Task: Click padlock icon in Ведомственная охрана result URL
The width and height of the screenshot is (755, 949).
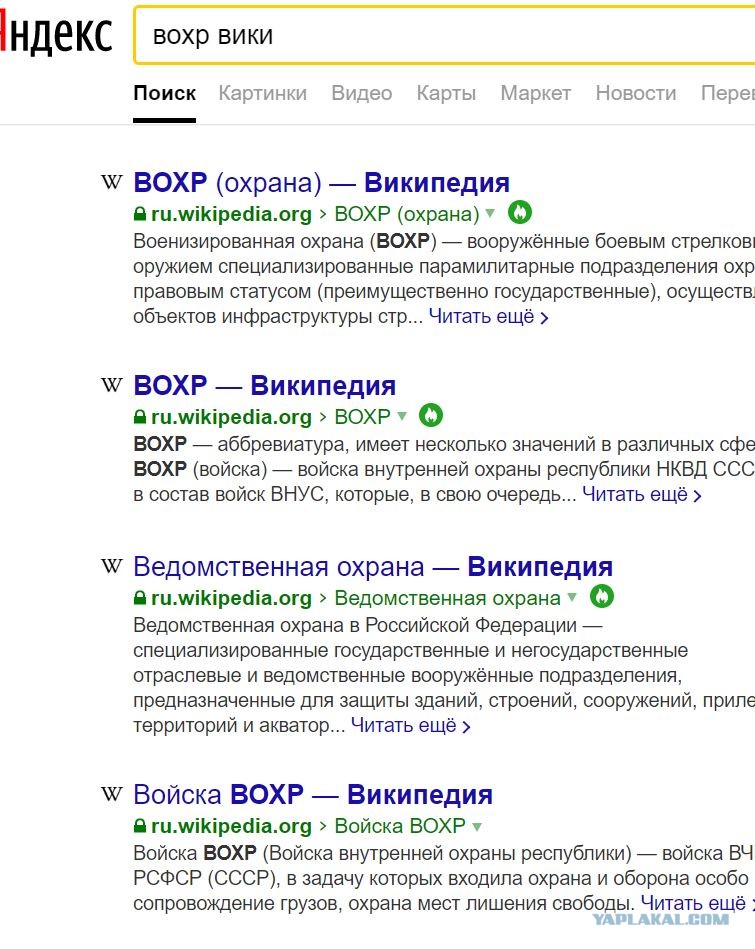Action: point(140,598)
